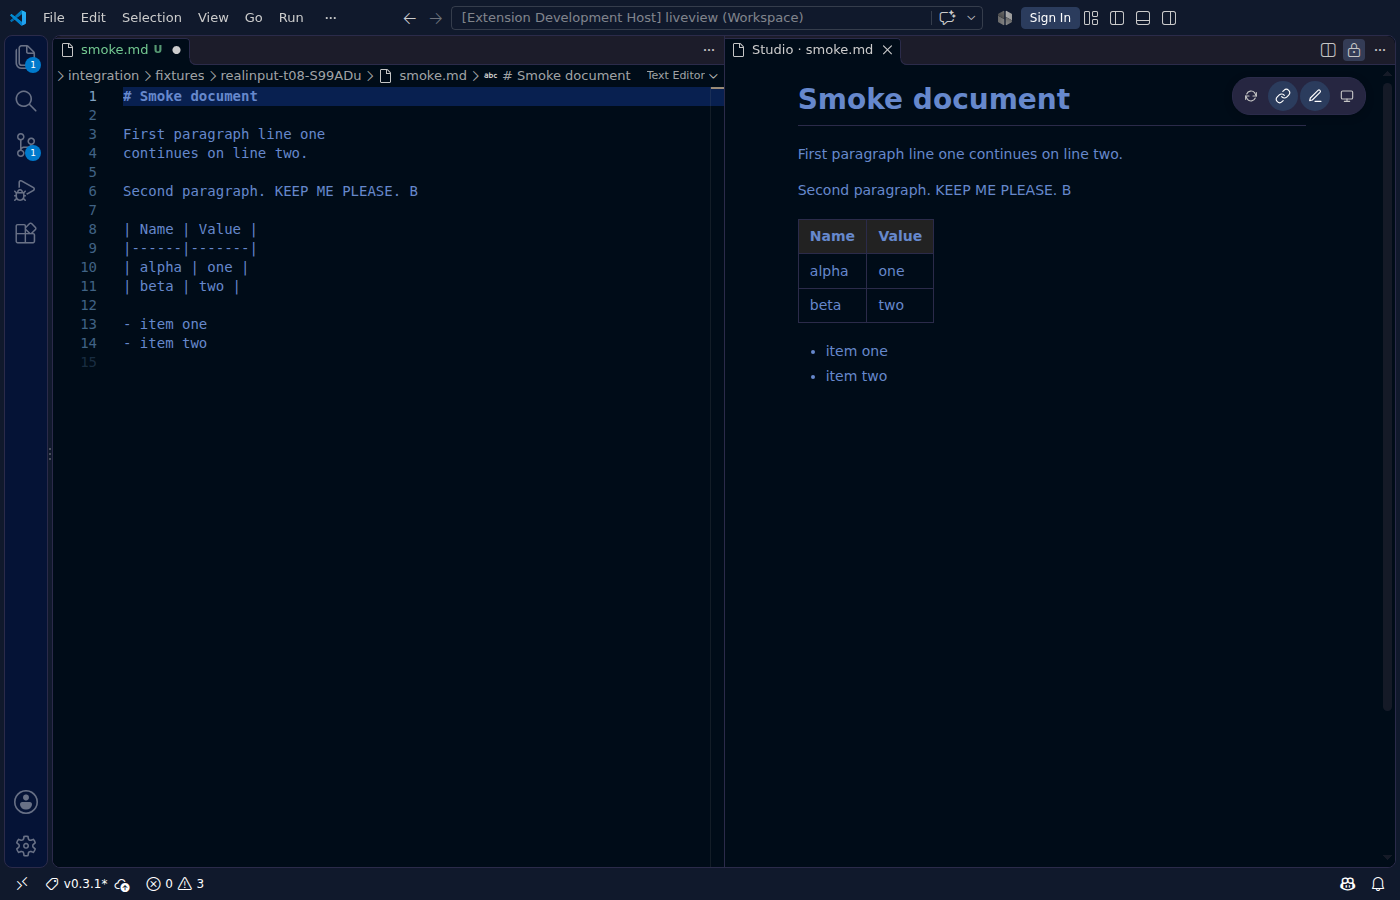Open the Manage gear icon
This screenshot has height=900, width=1400.
(x=26, y=846)
